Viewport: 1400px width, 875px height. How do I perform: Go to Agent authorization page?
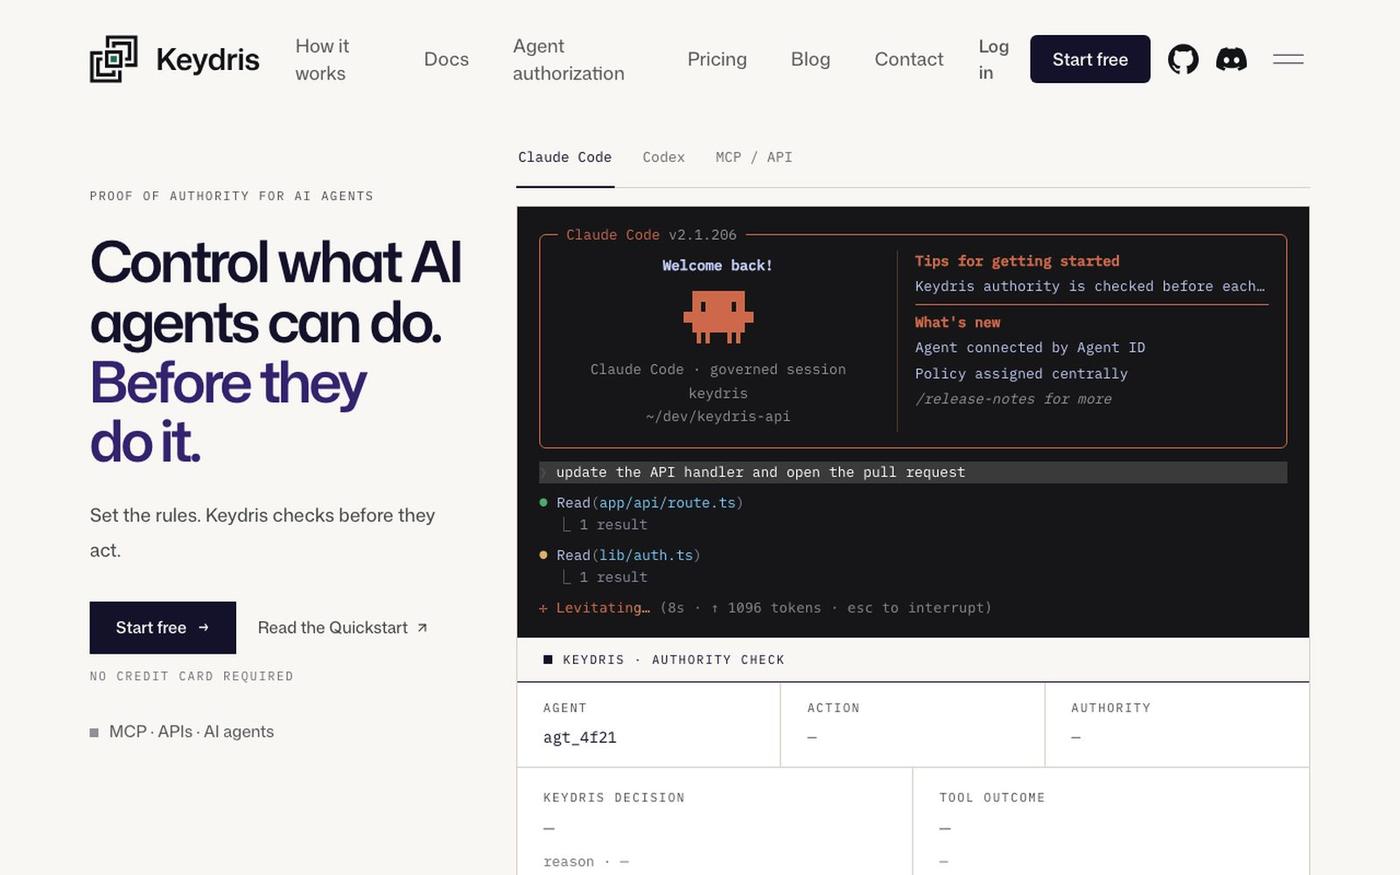(x=568, y=59)
